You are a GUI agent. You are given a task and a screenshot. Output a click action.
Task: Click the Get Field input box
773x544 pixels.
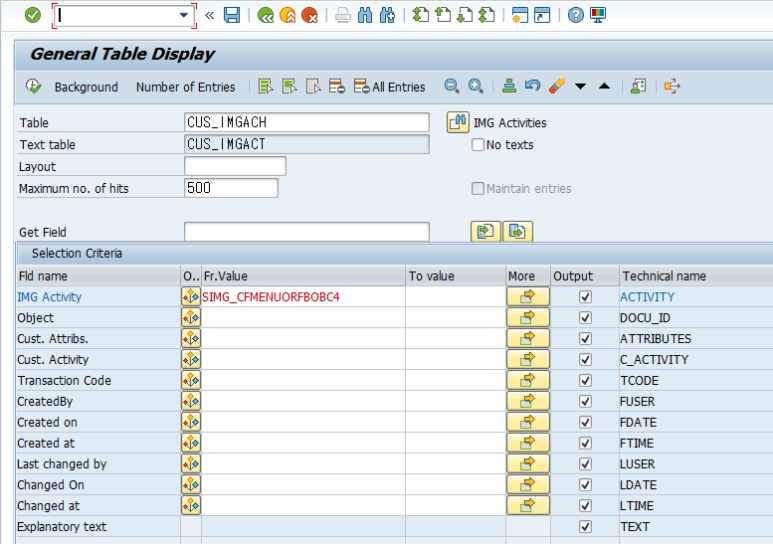(x=307, y=232)
